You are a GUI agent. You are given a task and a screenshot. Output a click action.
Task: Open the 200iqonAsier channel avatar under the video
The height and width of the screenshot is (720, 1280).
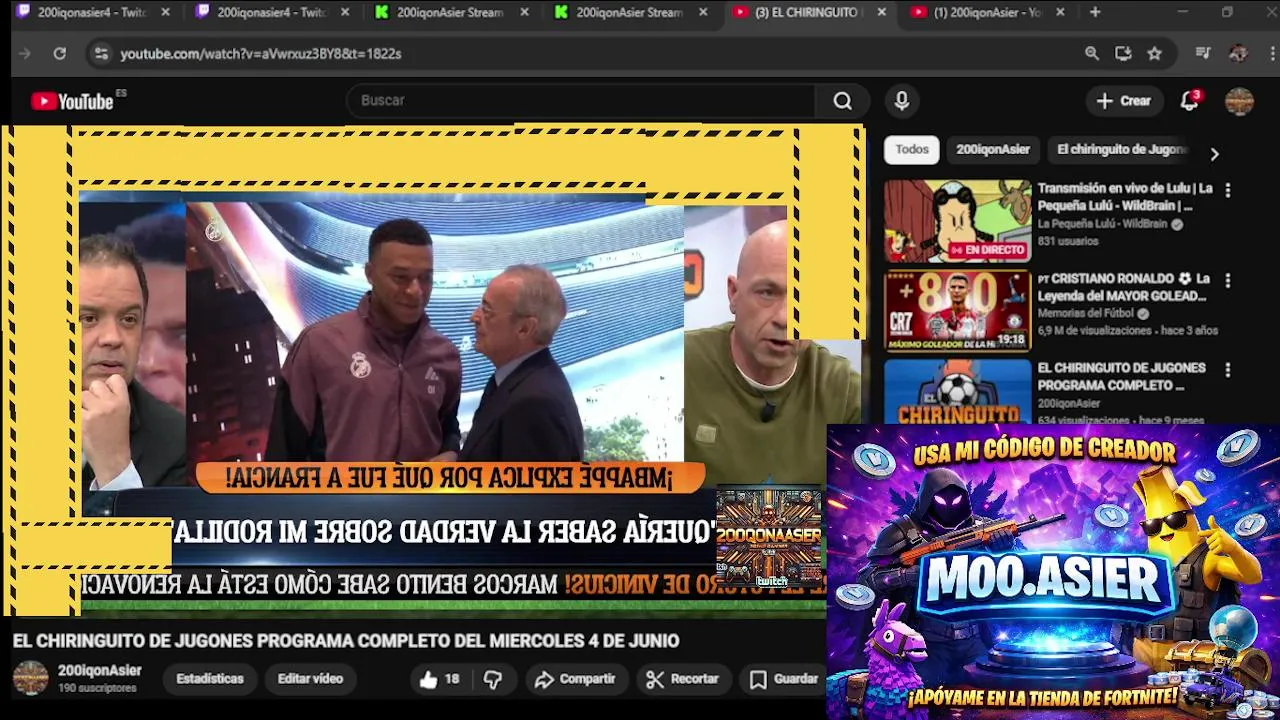click(x=30, y=678)
